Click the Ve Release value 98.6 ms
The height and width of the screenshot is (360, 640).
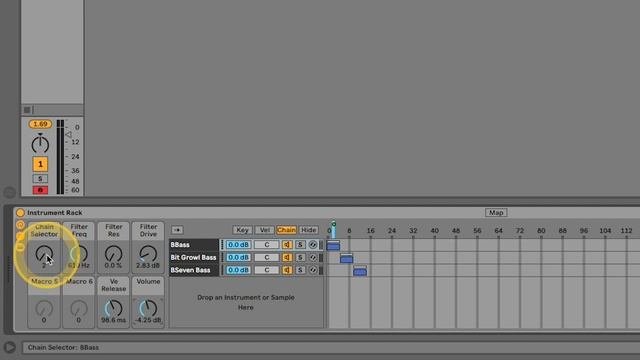pyautogui.click(x=113, y=320)
